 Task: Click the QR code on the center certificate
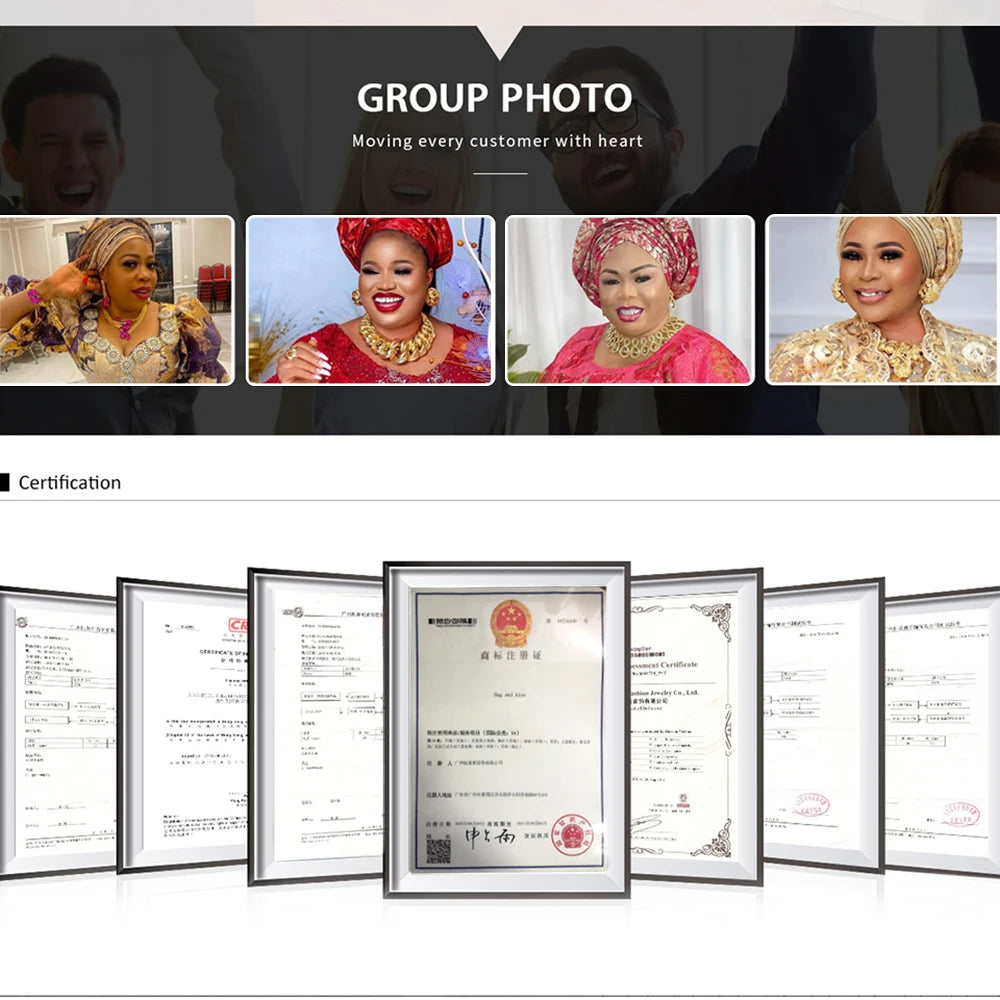pos(438,850)
